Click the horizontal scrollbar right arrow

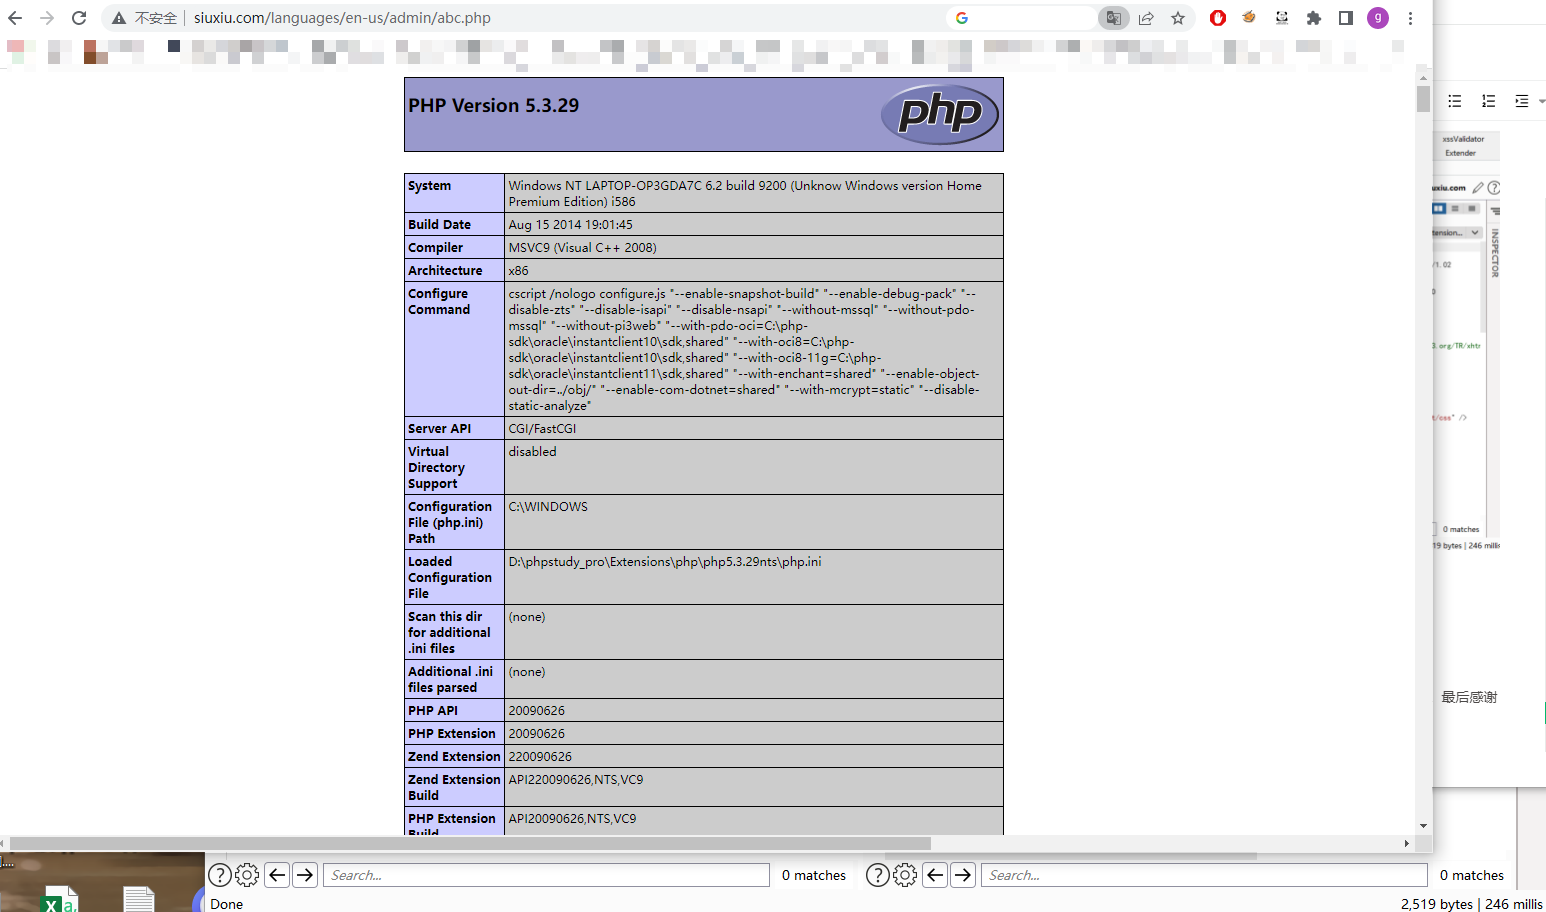tap(1407, 843)
